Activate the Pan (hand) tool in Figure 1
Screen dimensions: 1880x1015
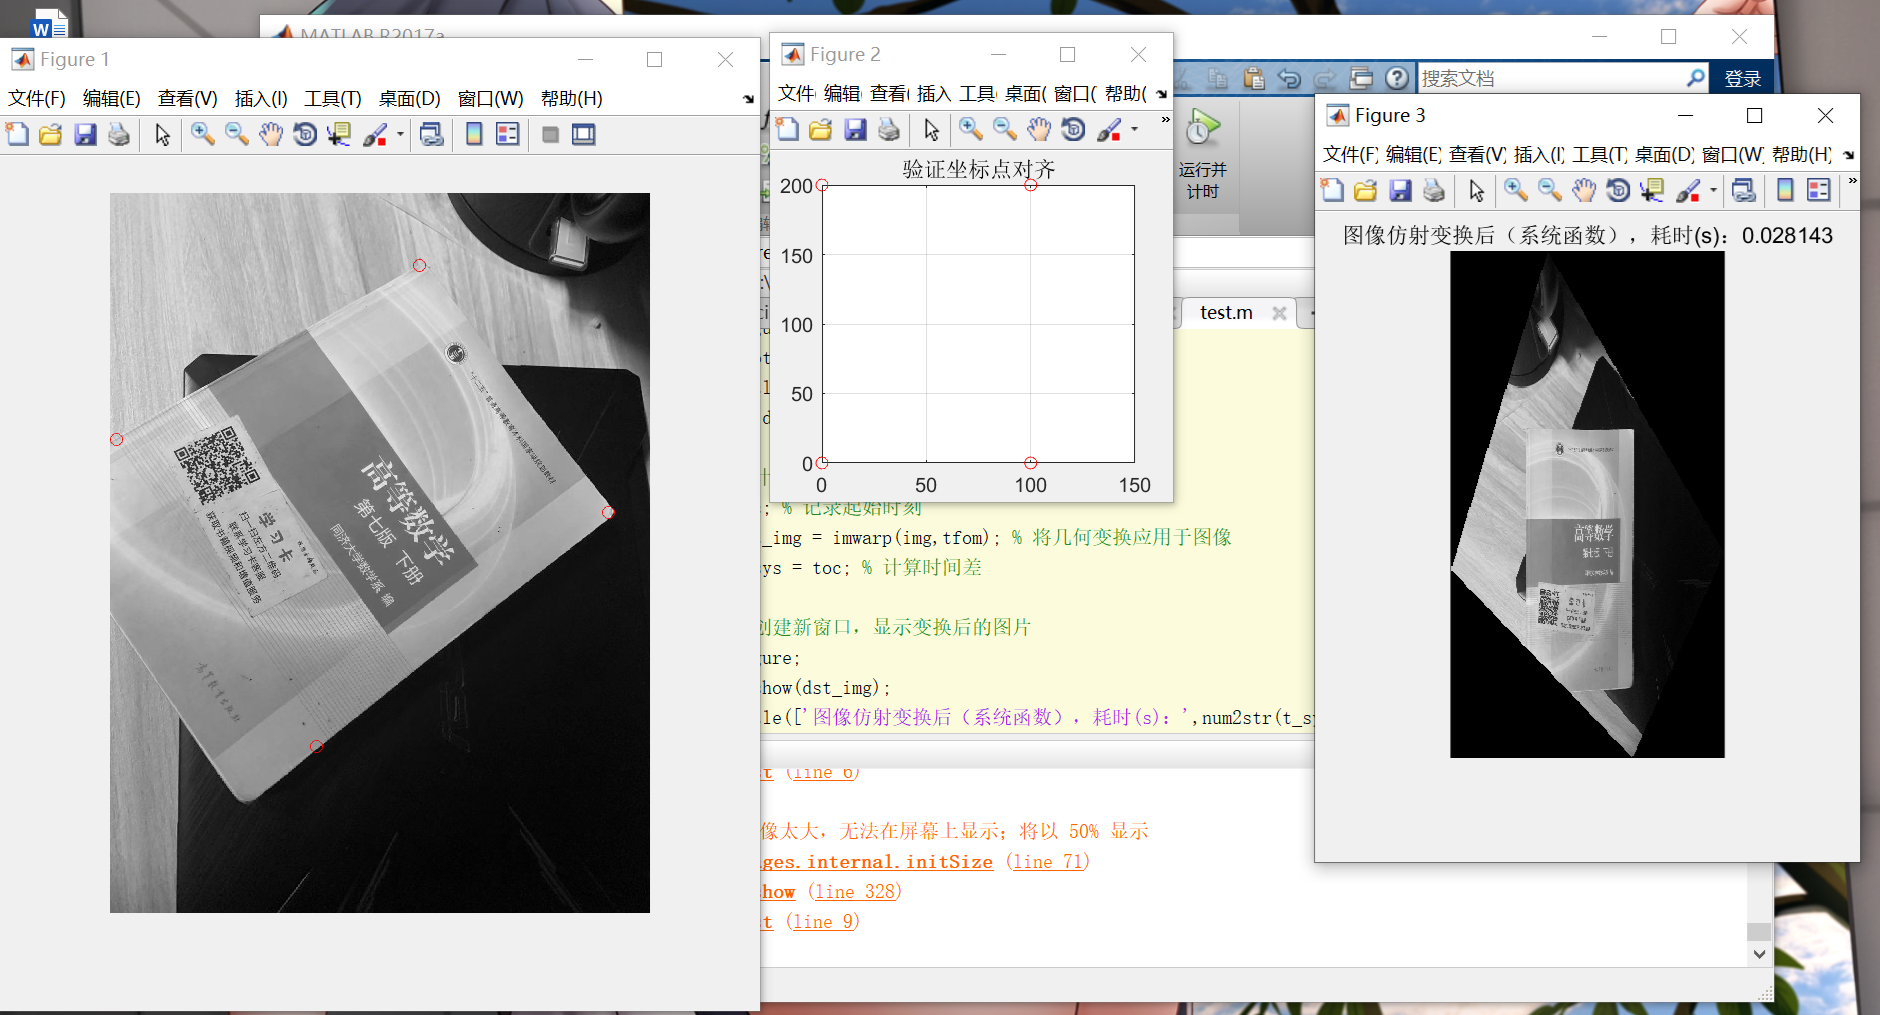(270, 134)
